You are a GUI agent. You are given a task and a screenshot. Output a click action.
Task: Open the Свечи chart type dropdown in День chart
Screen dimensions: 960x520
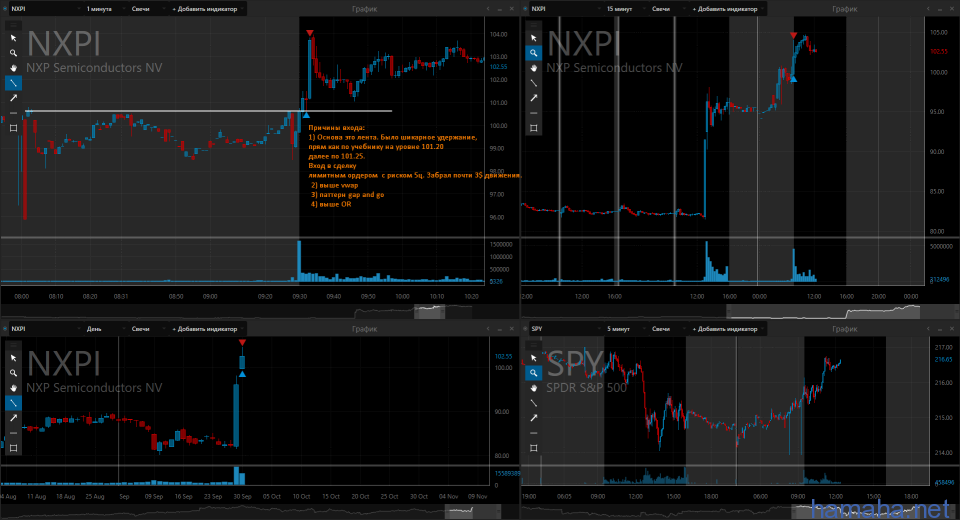(x=147, y=329)
